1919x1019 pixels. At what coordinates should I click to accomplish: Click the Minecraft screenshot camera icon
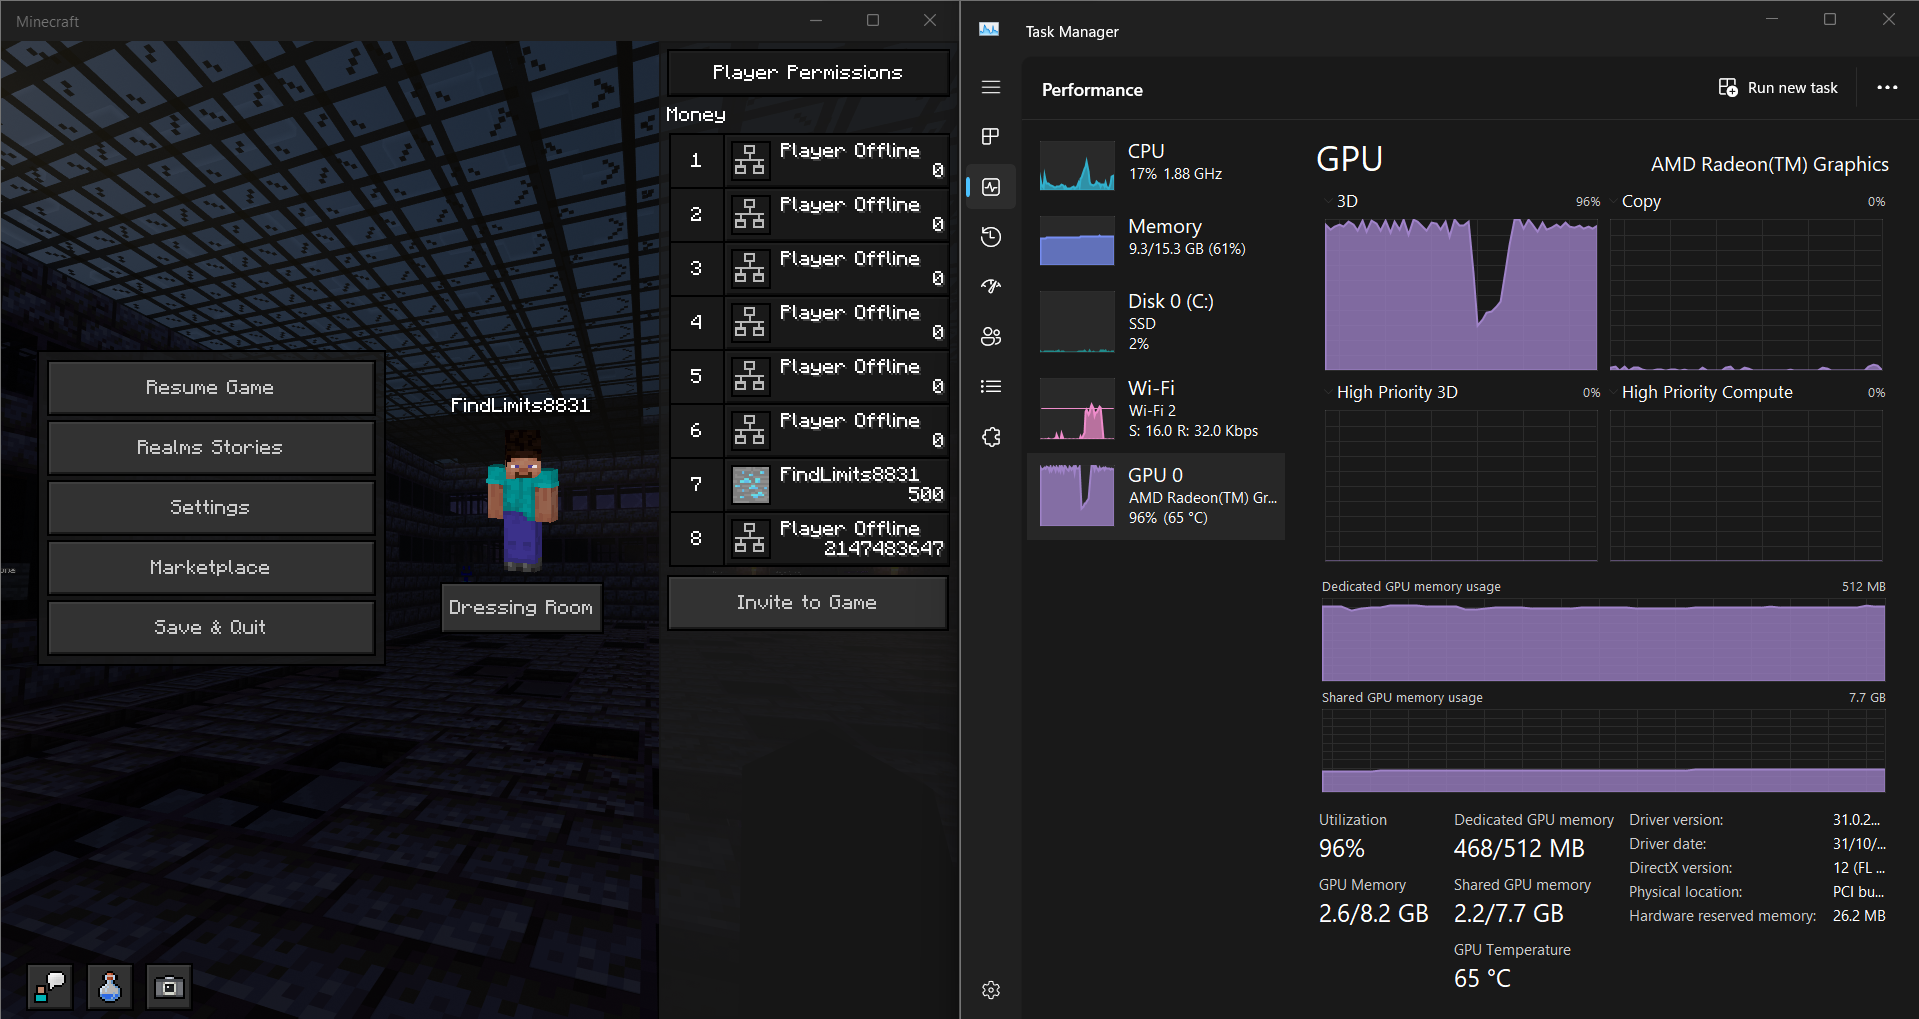pyautogui.click(x=169, y=988)
